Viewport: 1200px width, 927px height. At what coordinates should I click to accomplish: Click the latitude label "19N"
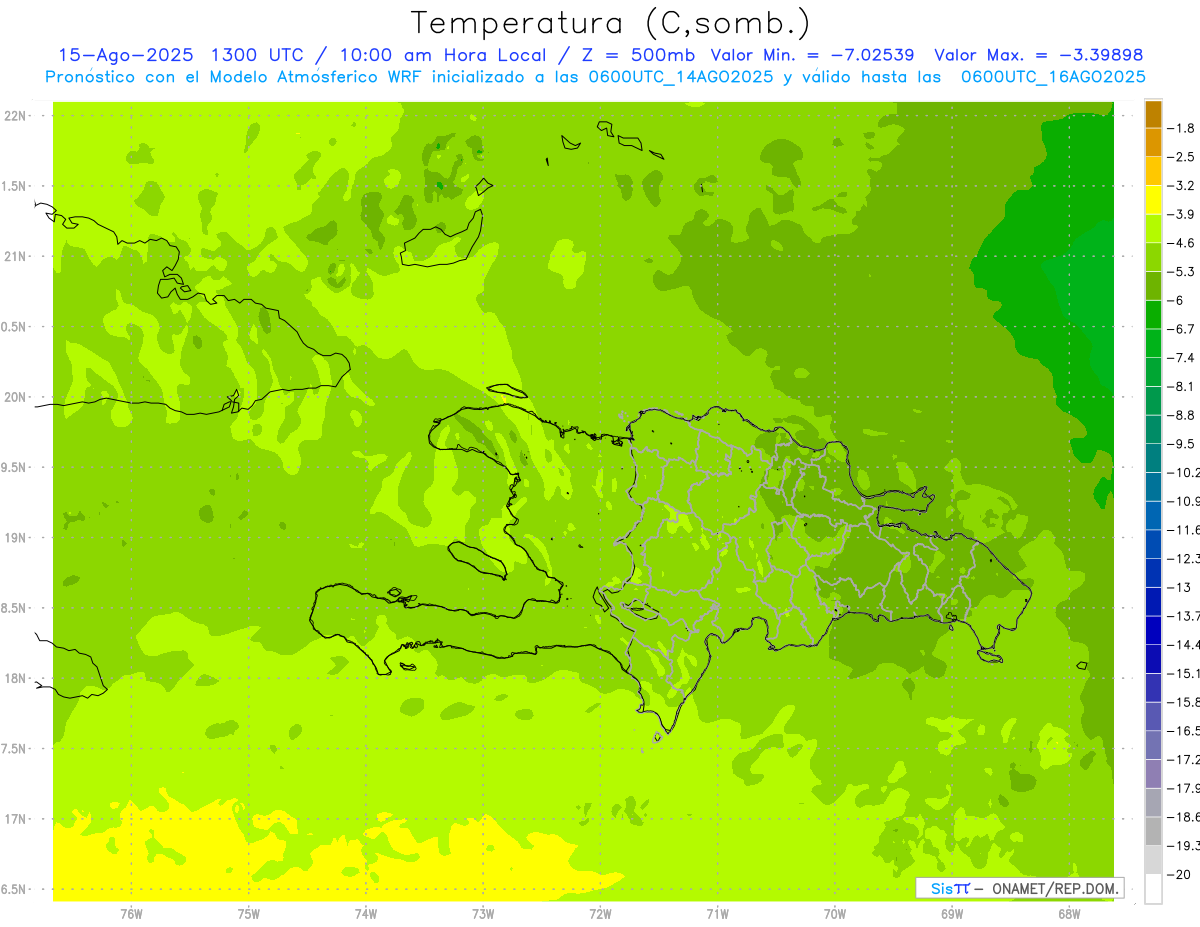click(x=14, y=538)
